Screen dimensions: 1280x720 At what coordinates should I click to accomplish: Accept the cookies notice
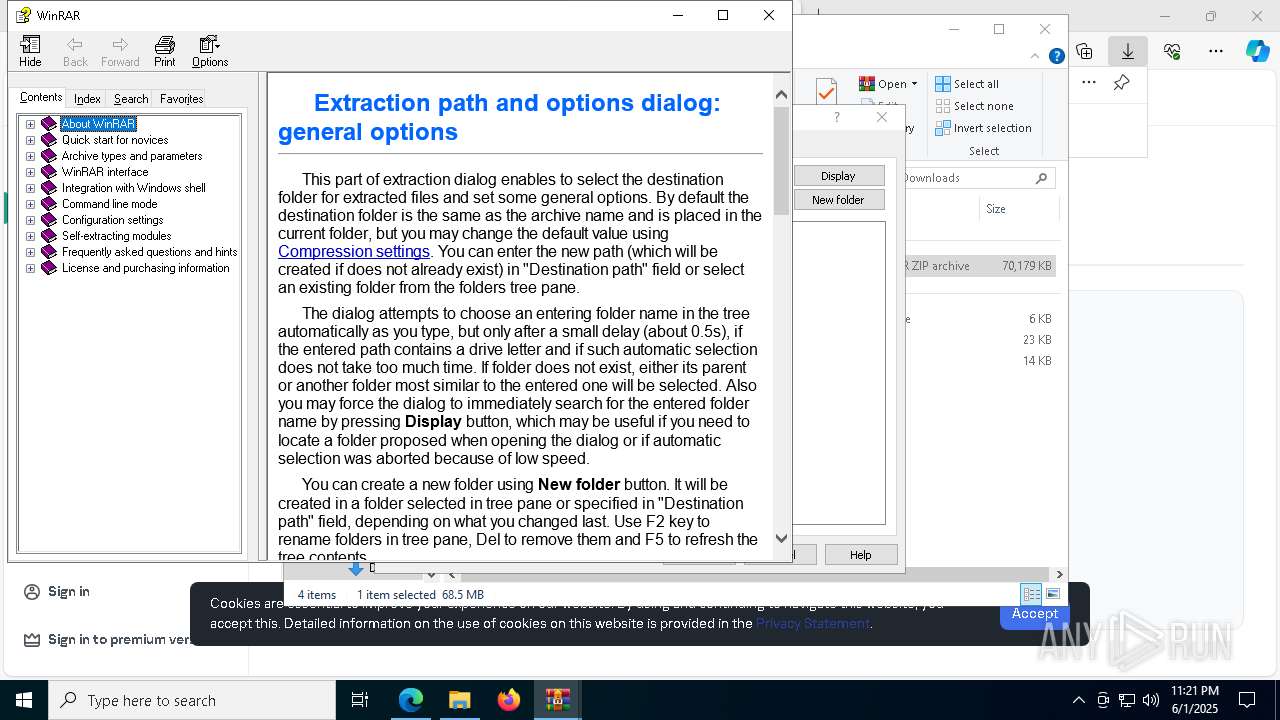coord(1035,614)
